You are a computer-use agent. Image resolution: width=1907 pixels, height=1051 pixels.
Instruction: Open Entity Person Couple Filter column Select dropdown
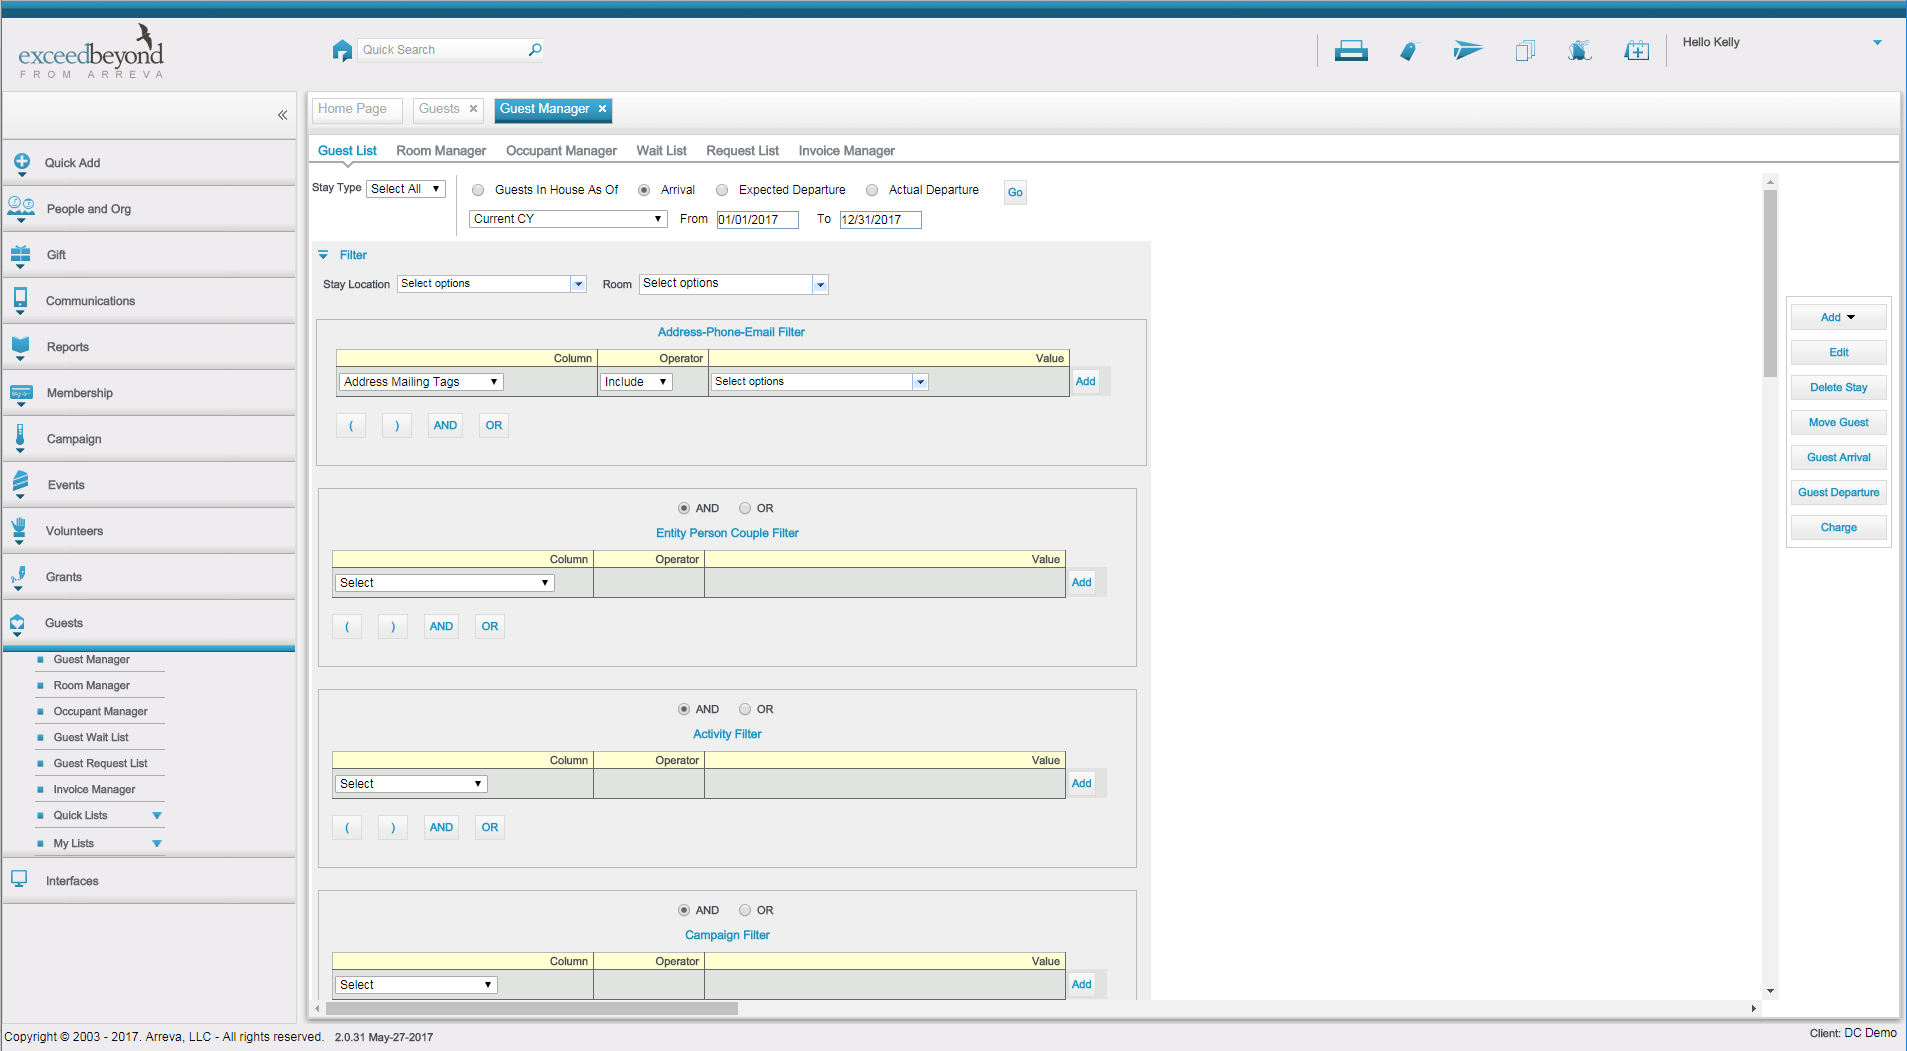pos(444,583)
